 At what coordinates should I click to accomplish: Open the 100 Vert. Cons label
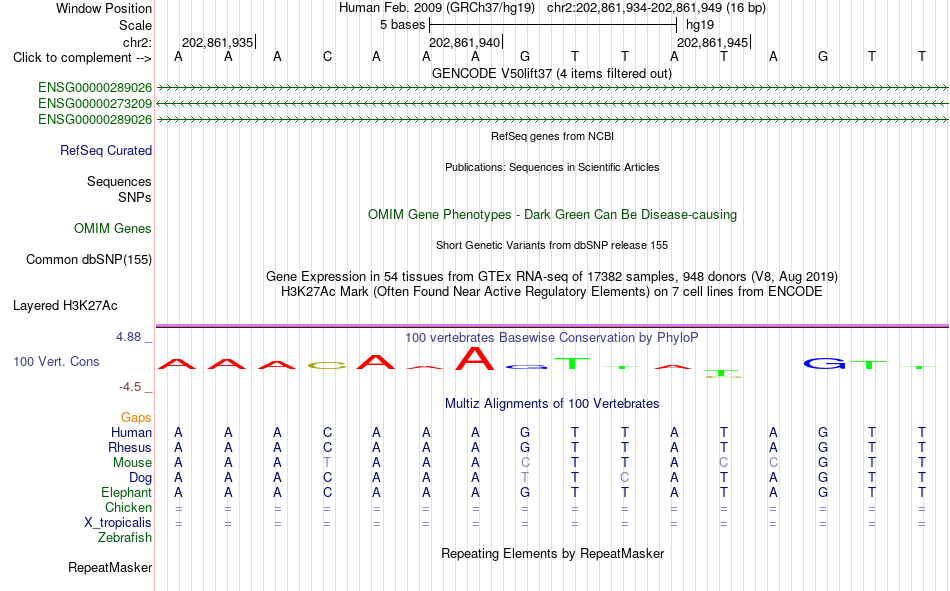(x=56, y=361)
